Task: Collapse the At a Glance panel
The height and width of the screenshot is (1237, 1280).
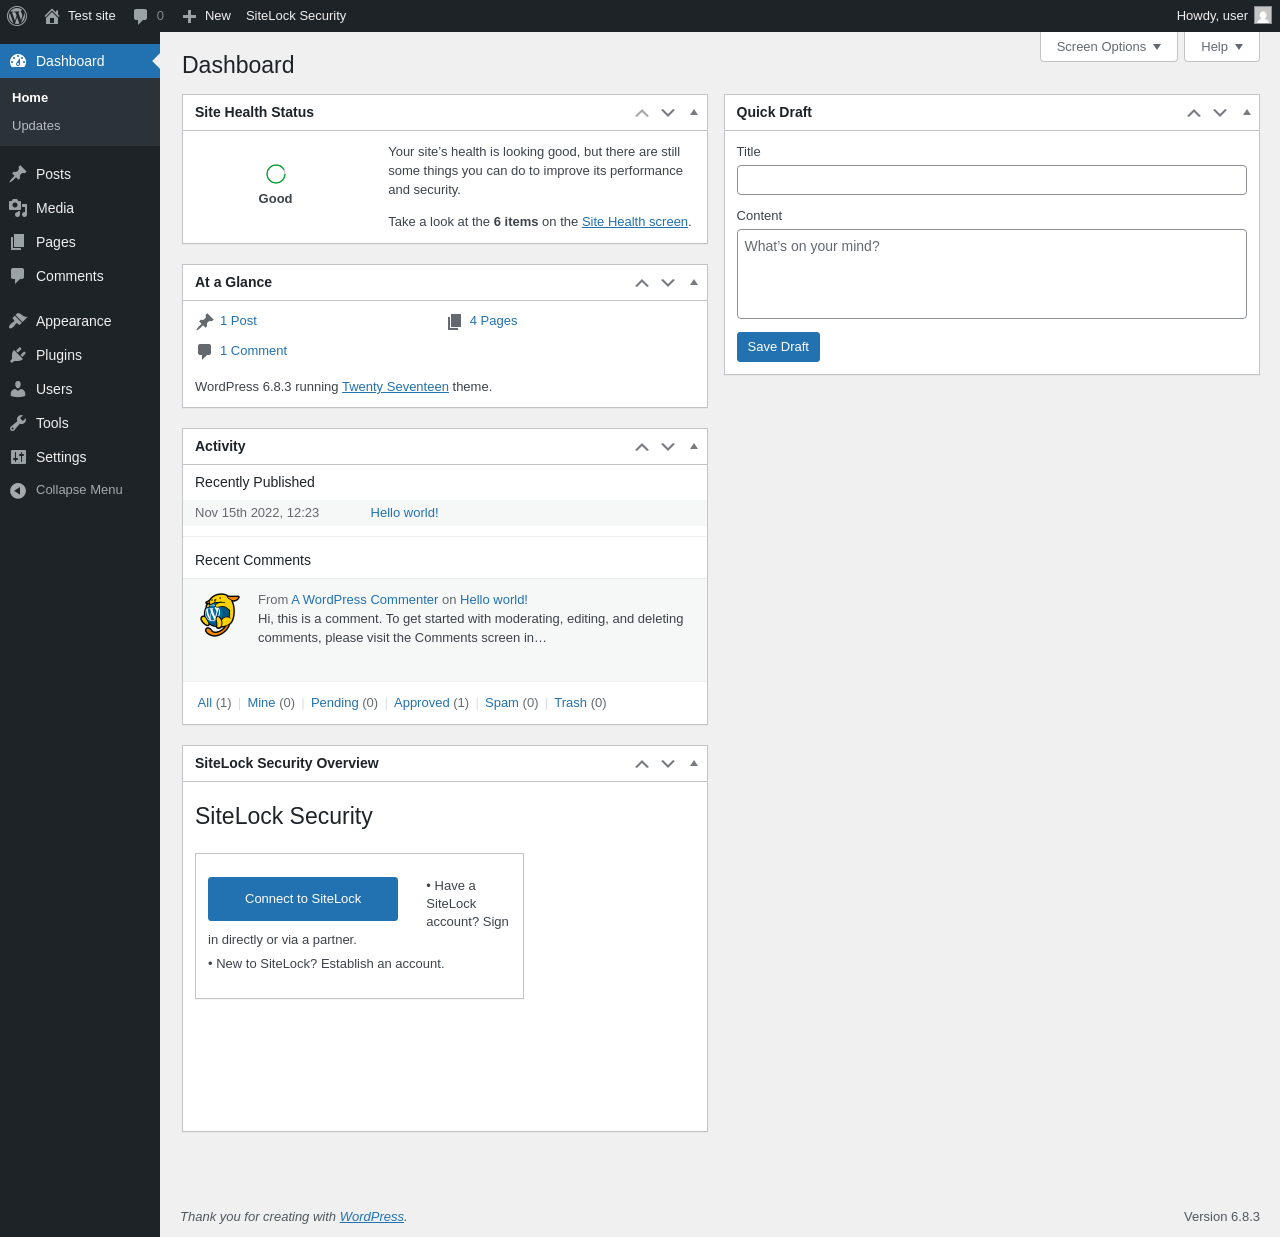Action: (x=694, y=282)
